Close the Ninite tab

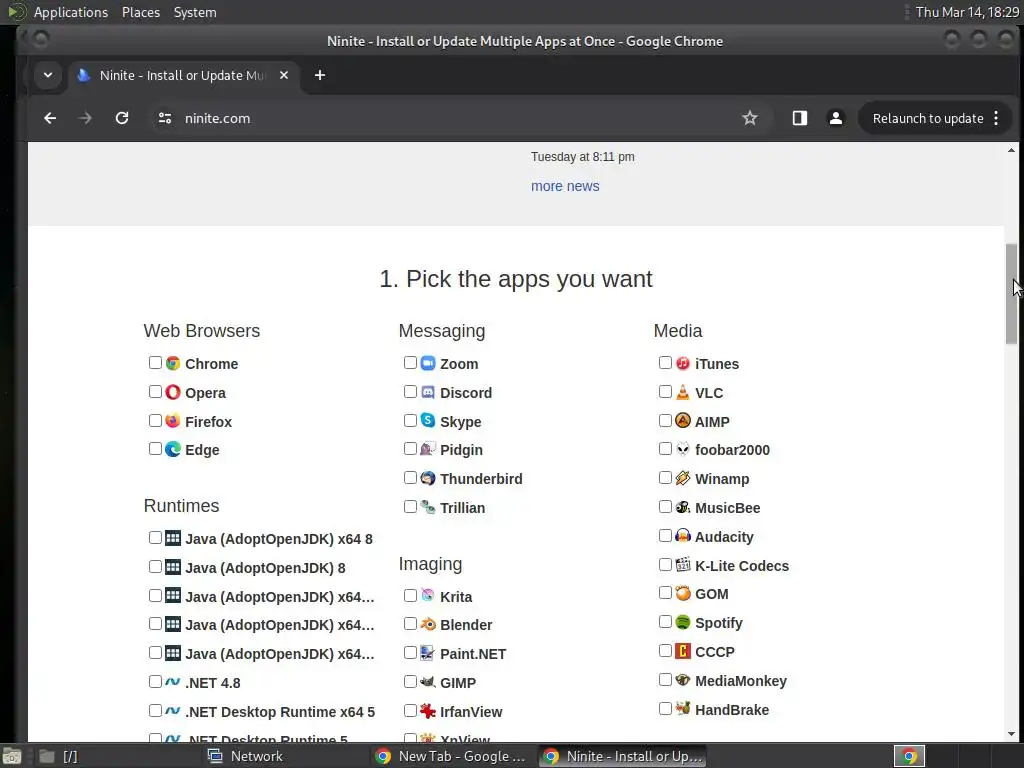(x=284, y=75)
